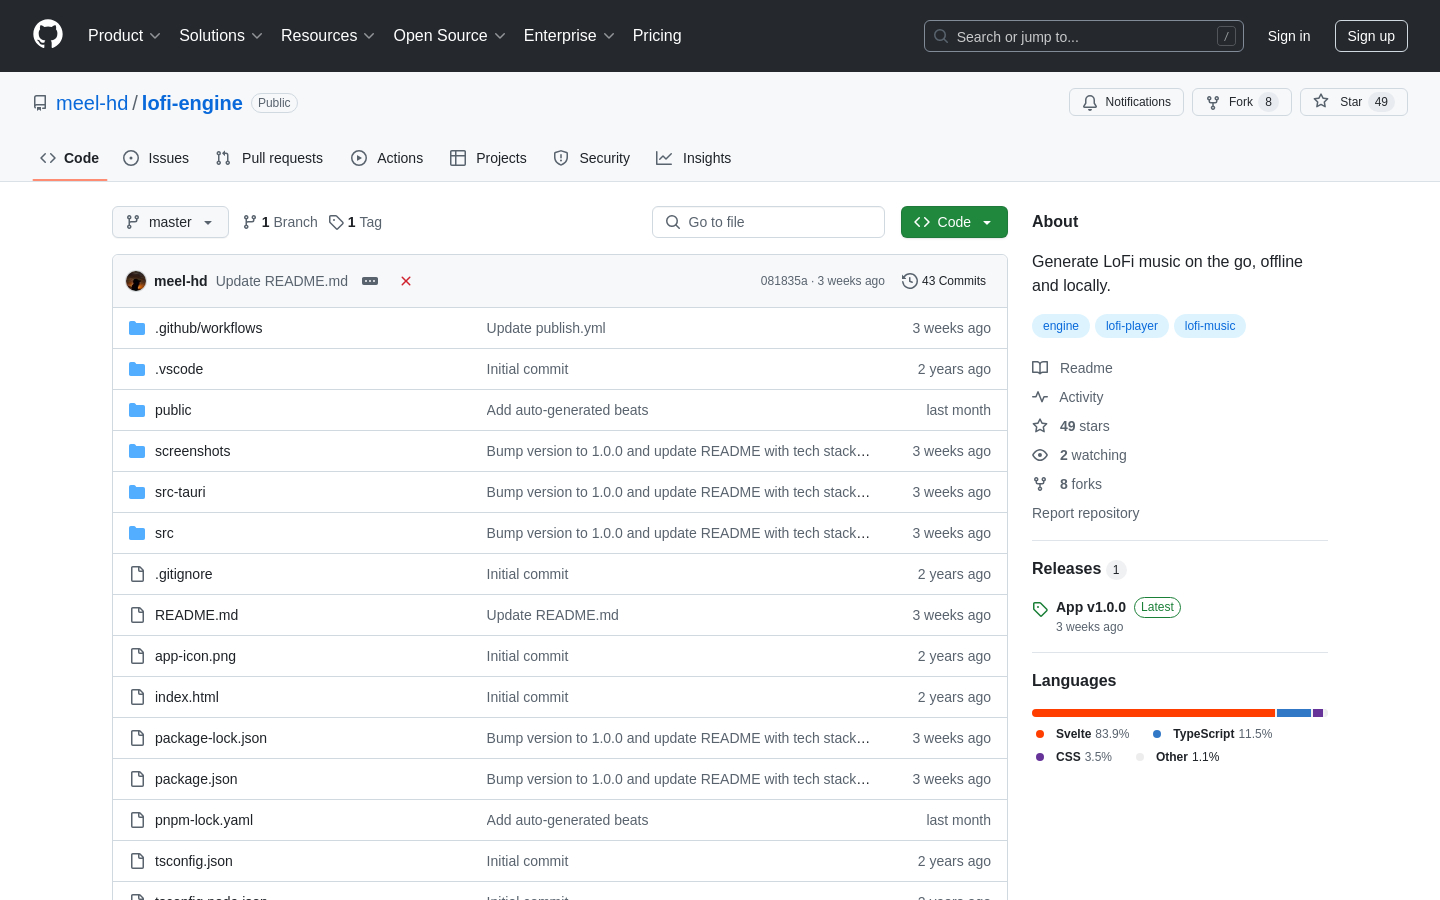The width and height of the screenshot is (1440, 900).
Task: Click the CSS purple language dot
Action: [x=1040, y=757]
